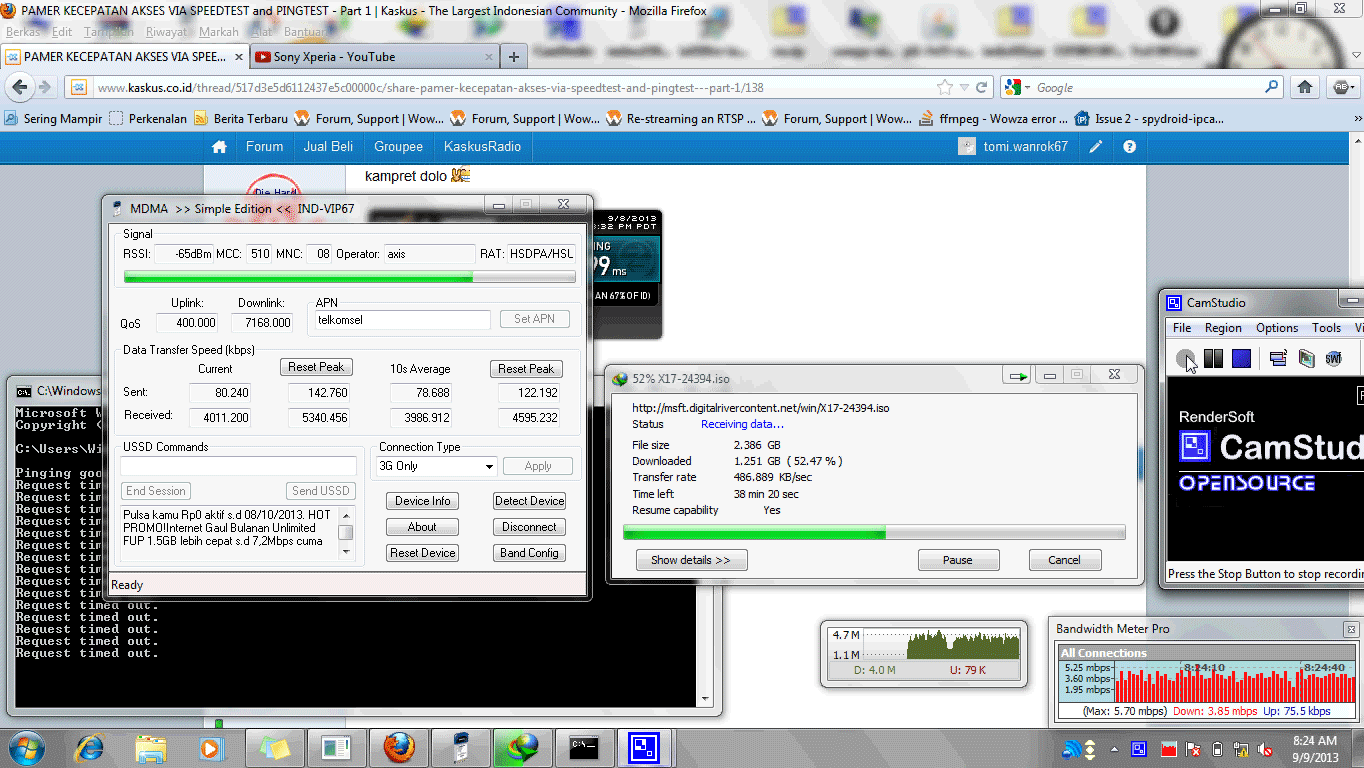Click CamStudio video annotations icon
Viewport: 1364px width, 768px height.
tap(1306, 358)
